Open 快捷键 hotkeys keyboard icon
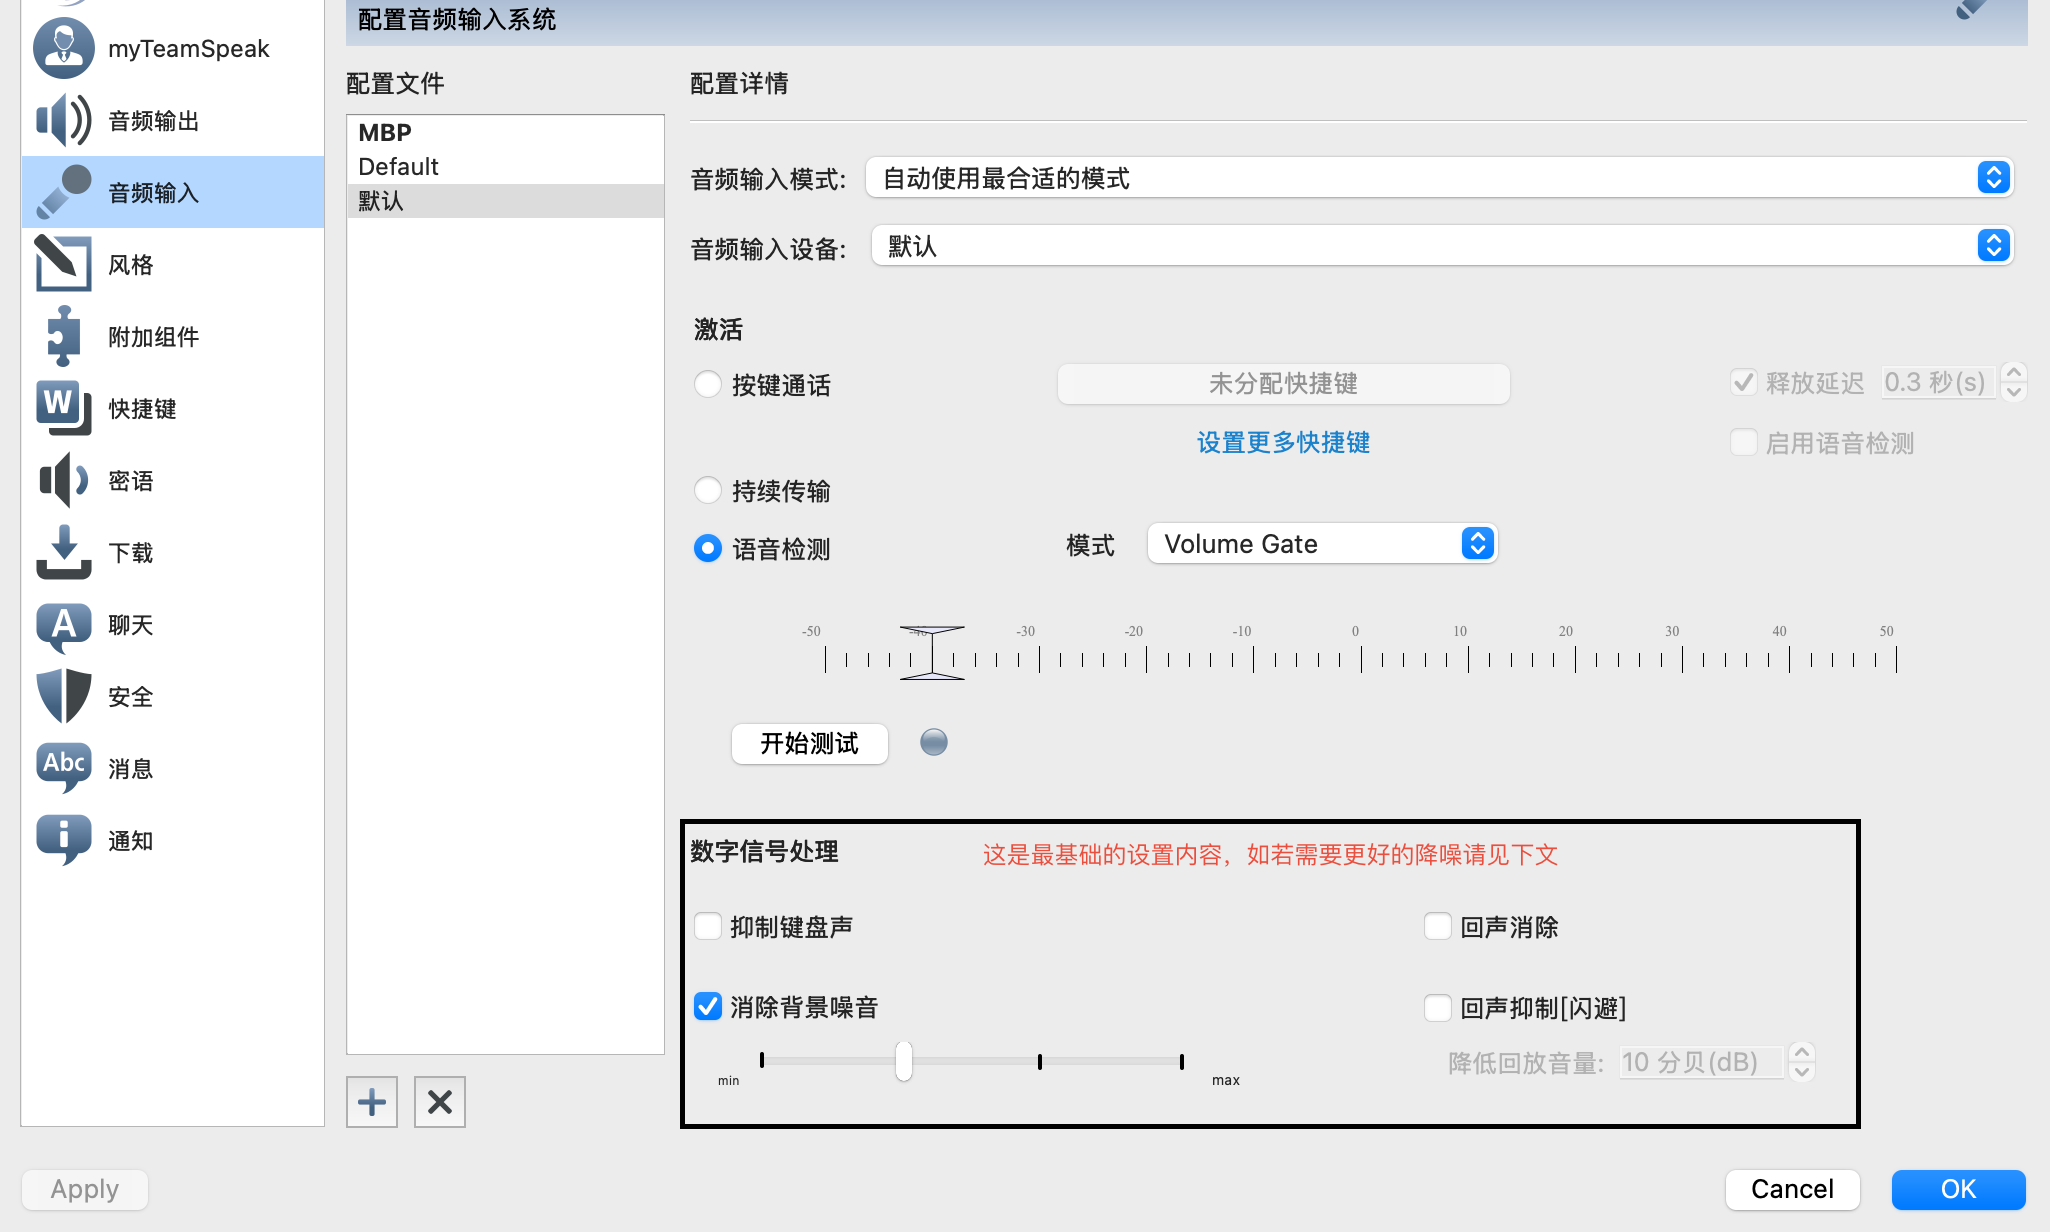2050x1232 pixels. click(x=64, y=408)
